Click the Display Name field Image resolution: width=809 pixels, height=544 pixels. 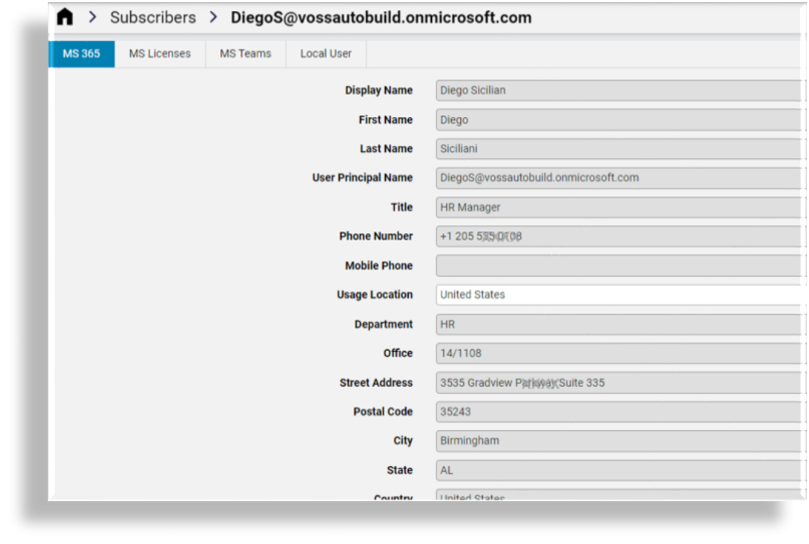tap(619, 91)
